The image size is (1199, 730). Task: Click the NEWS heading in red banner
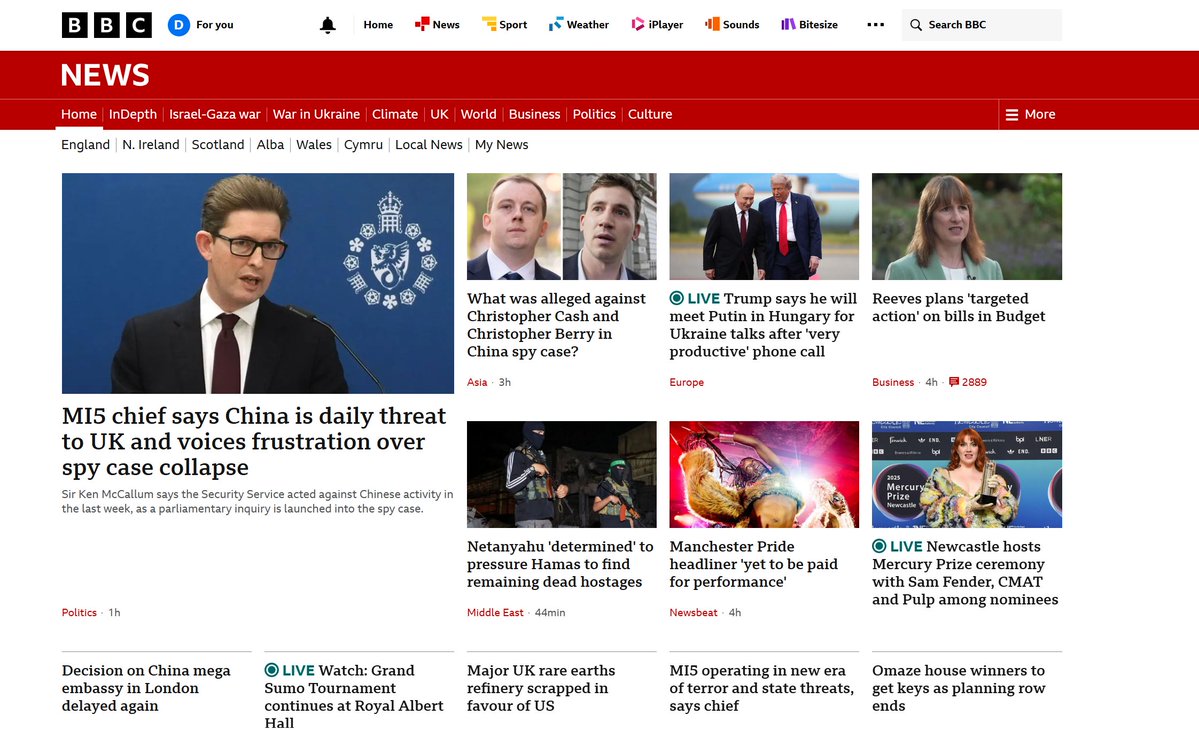click(105, 75)
